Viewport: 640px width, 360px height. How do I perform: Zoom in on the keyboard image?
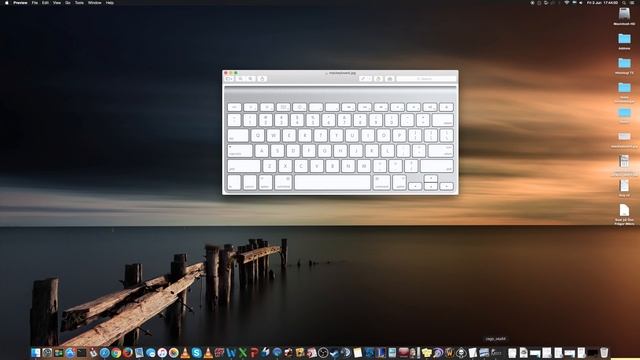pos(250,79)
